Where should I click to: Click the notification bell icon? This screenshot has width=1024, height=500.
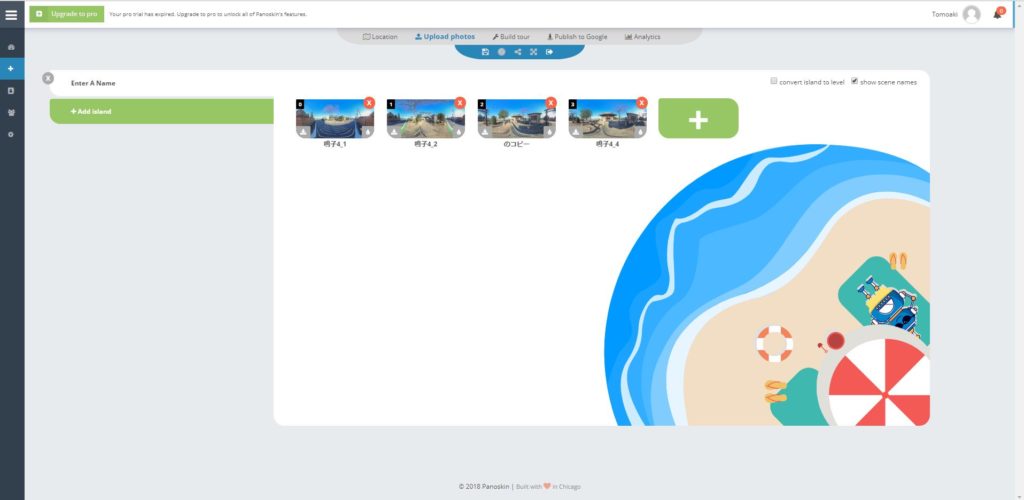click(x=997, y=14)
